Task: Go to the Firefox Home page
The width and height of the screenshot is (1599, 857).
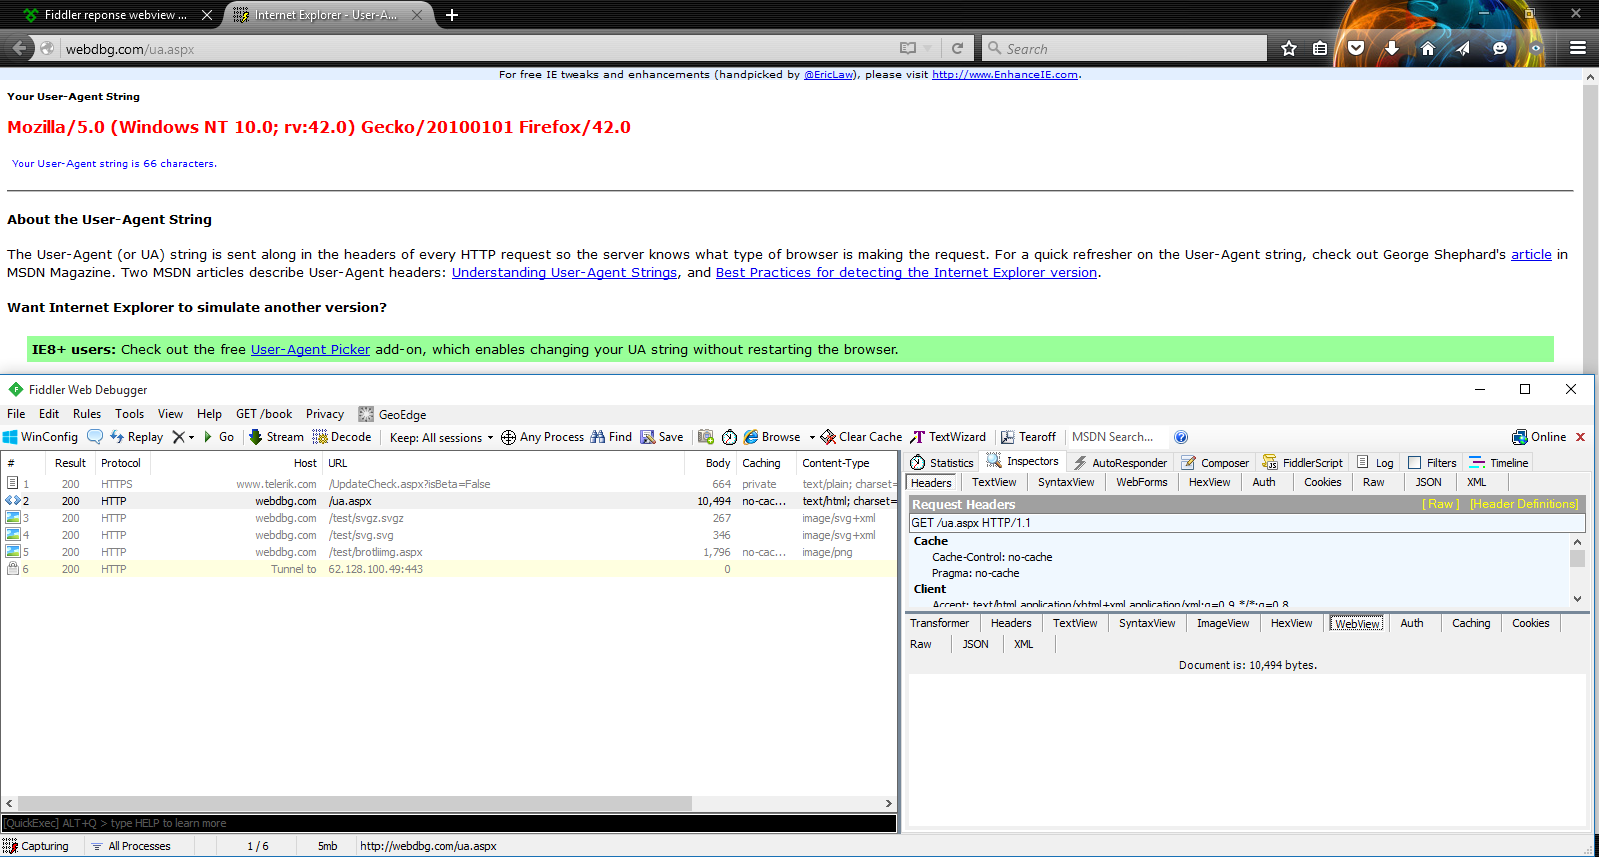Action: 1427,48
